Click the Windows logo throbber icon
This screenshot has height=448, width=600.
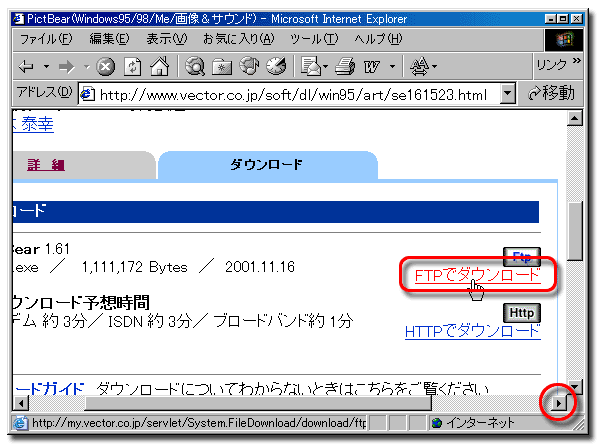[x=564, y=39]
